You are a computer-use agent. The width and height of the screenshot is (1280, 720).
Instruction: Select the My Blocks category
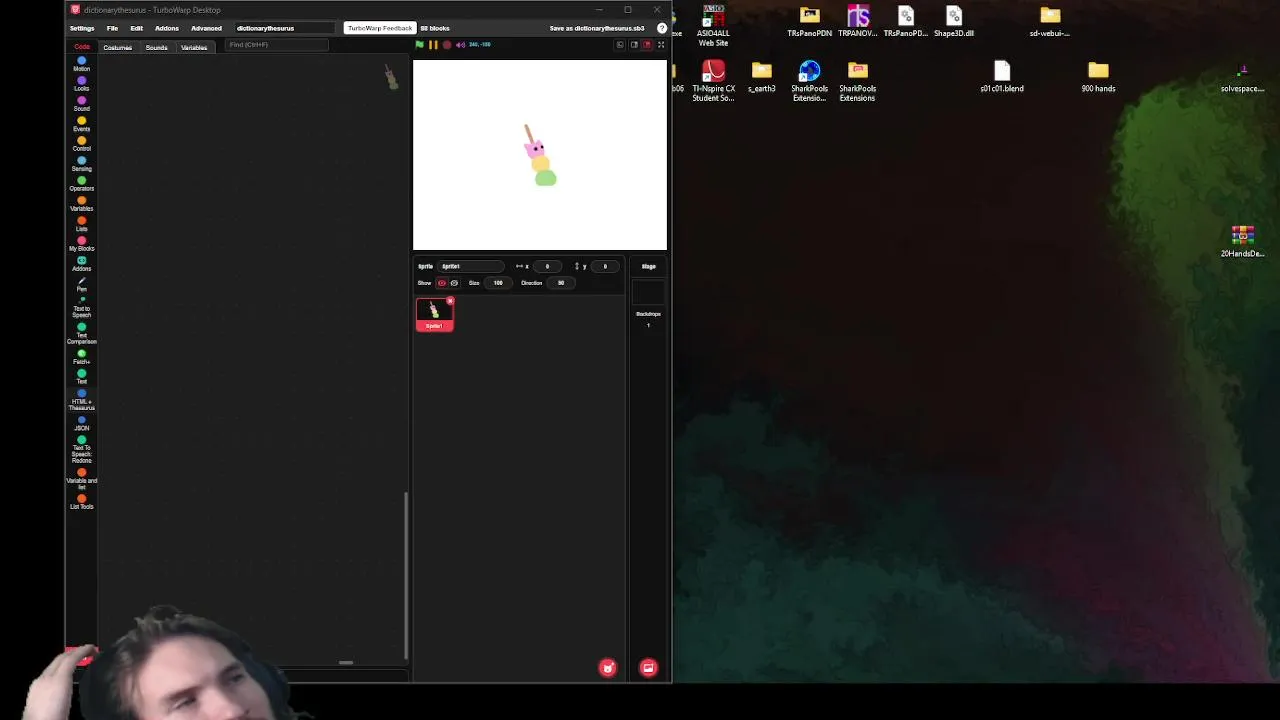[81, 244]
